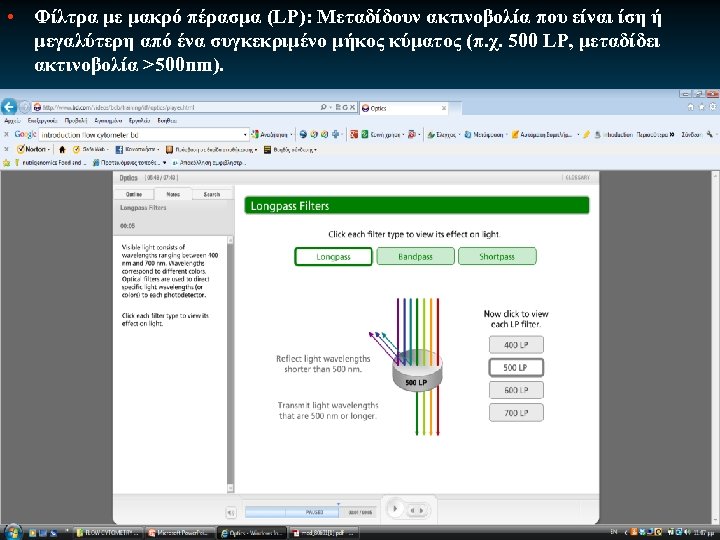Switch to the Outline tab in the player
720x540 pixels.
tap(134, 194)
